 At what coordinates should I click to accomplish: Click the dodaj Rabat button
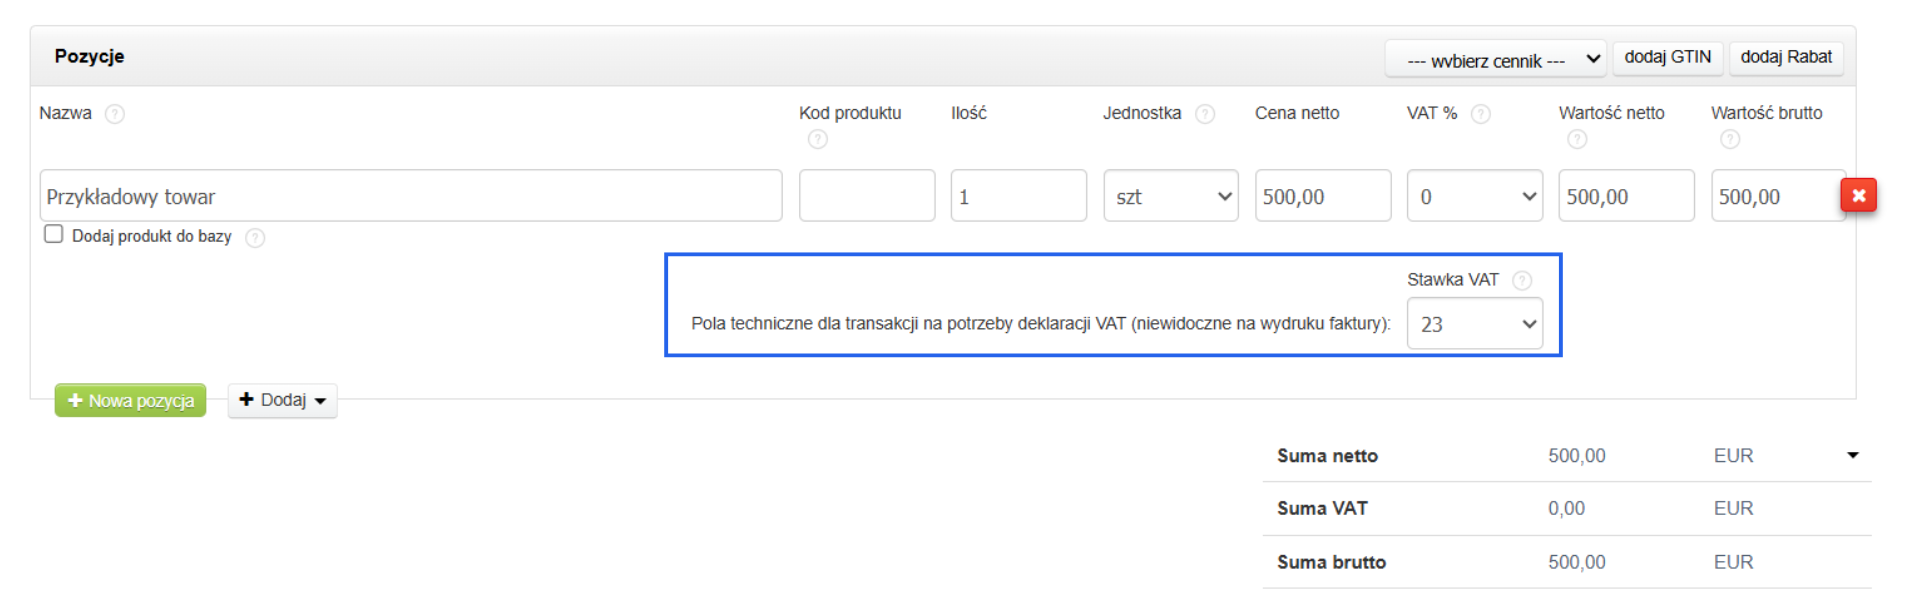[x=1786, y=57]
